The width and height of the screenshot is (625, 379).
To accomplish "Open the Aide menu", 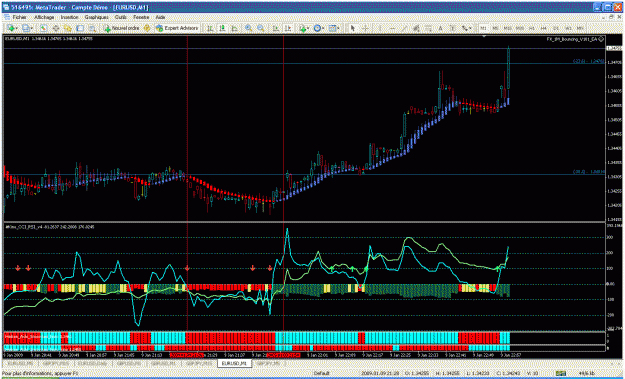I will 160,18.
